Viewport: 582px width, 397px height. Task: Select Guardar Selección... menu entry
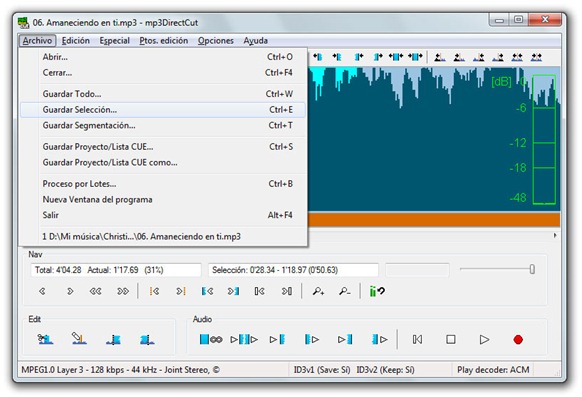point(163,110)
